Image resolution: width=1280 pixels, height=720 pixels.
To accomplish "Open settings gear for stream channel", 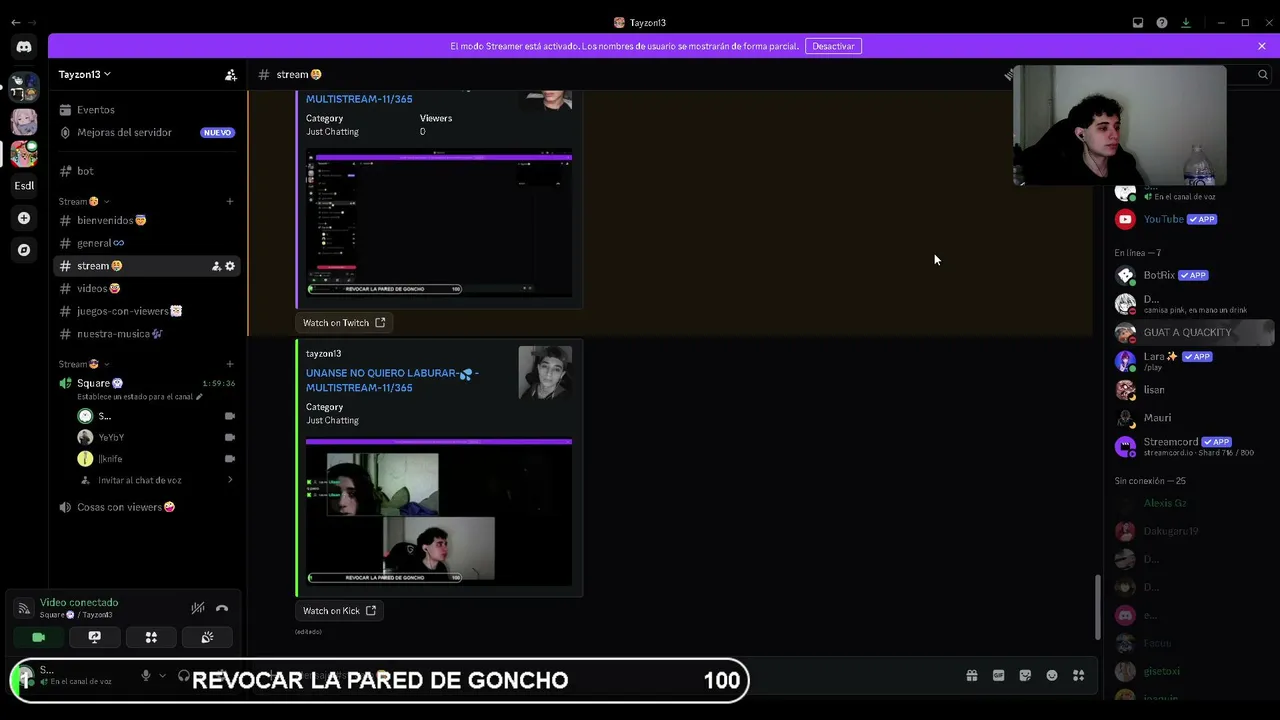I will [x=230, y=266].
